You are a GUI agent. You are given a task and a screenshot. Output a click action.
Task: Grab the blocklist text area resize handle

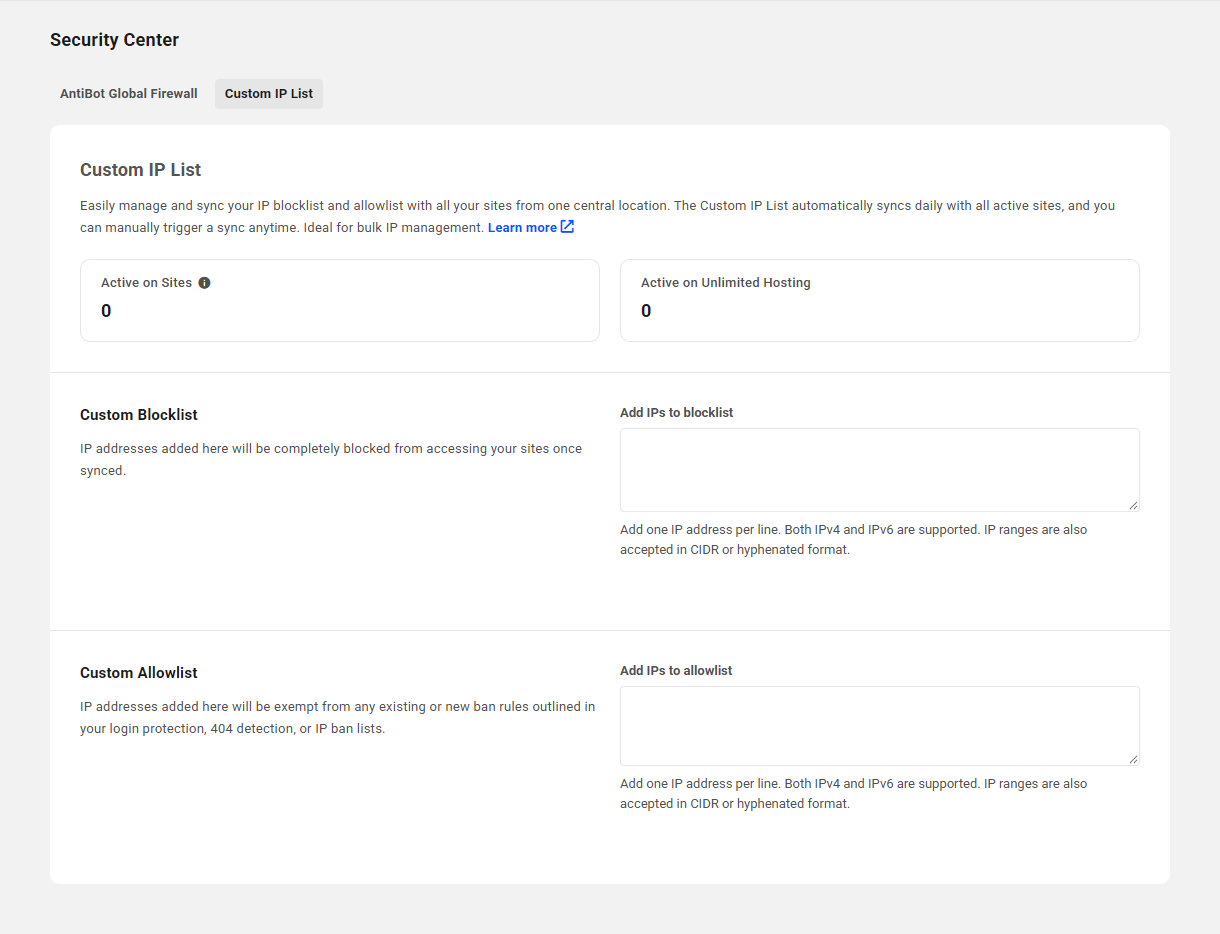[x=1133, y=505]
